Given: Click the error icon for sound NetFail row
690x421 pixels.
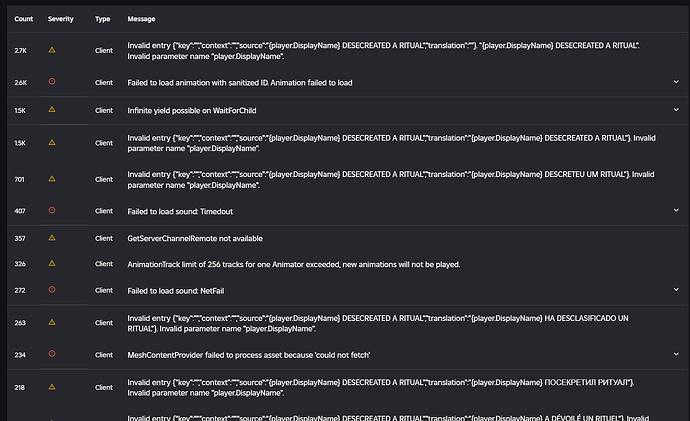Looking at the screenshot, I should pos(52,289).
